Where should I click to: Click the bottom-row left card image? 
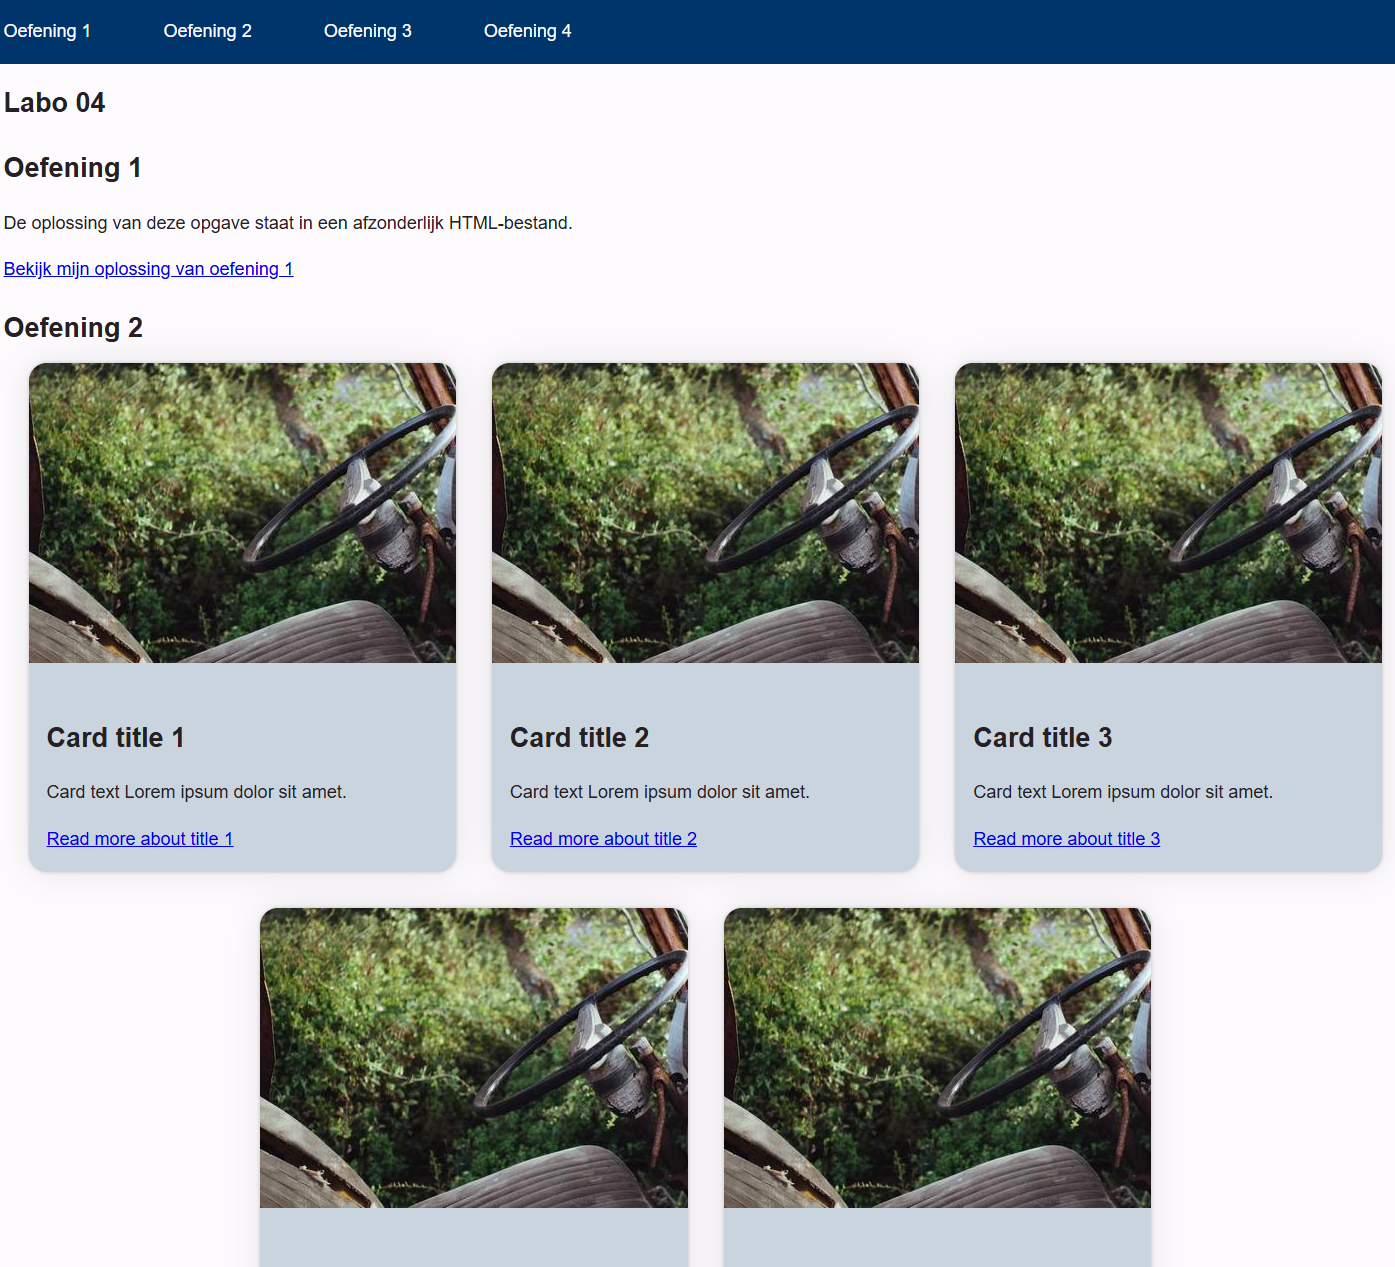point(473,1058)
